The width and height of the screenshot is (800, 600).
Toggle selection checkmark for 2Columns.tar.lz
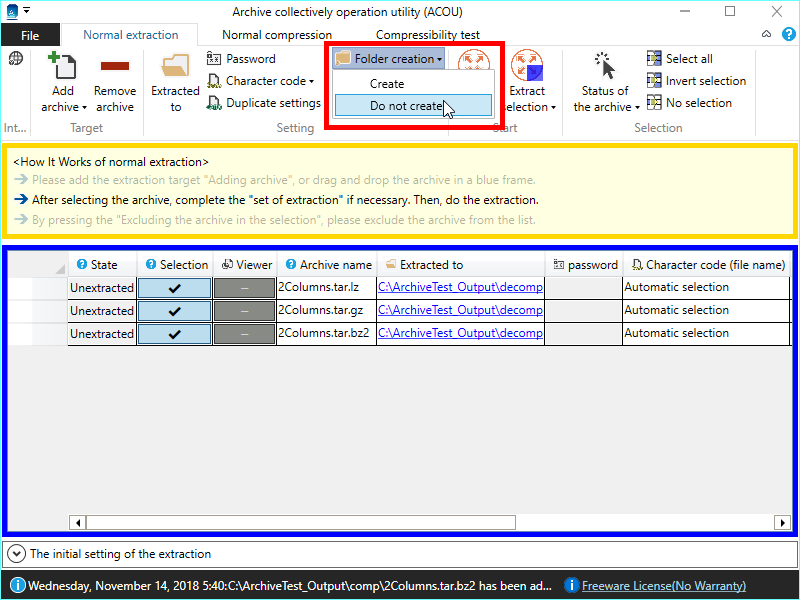[x=174, y=288]
